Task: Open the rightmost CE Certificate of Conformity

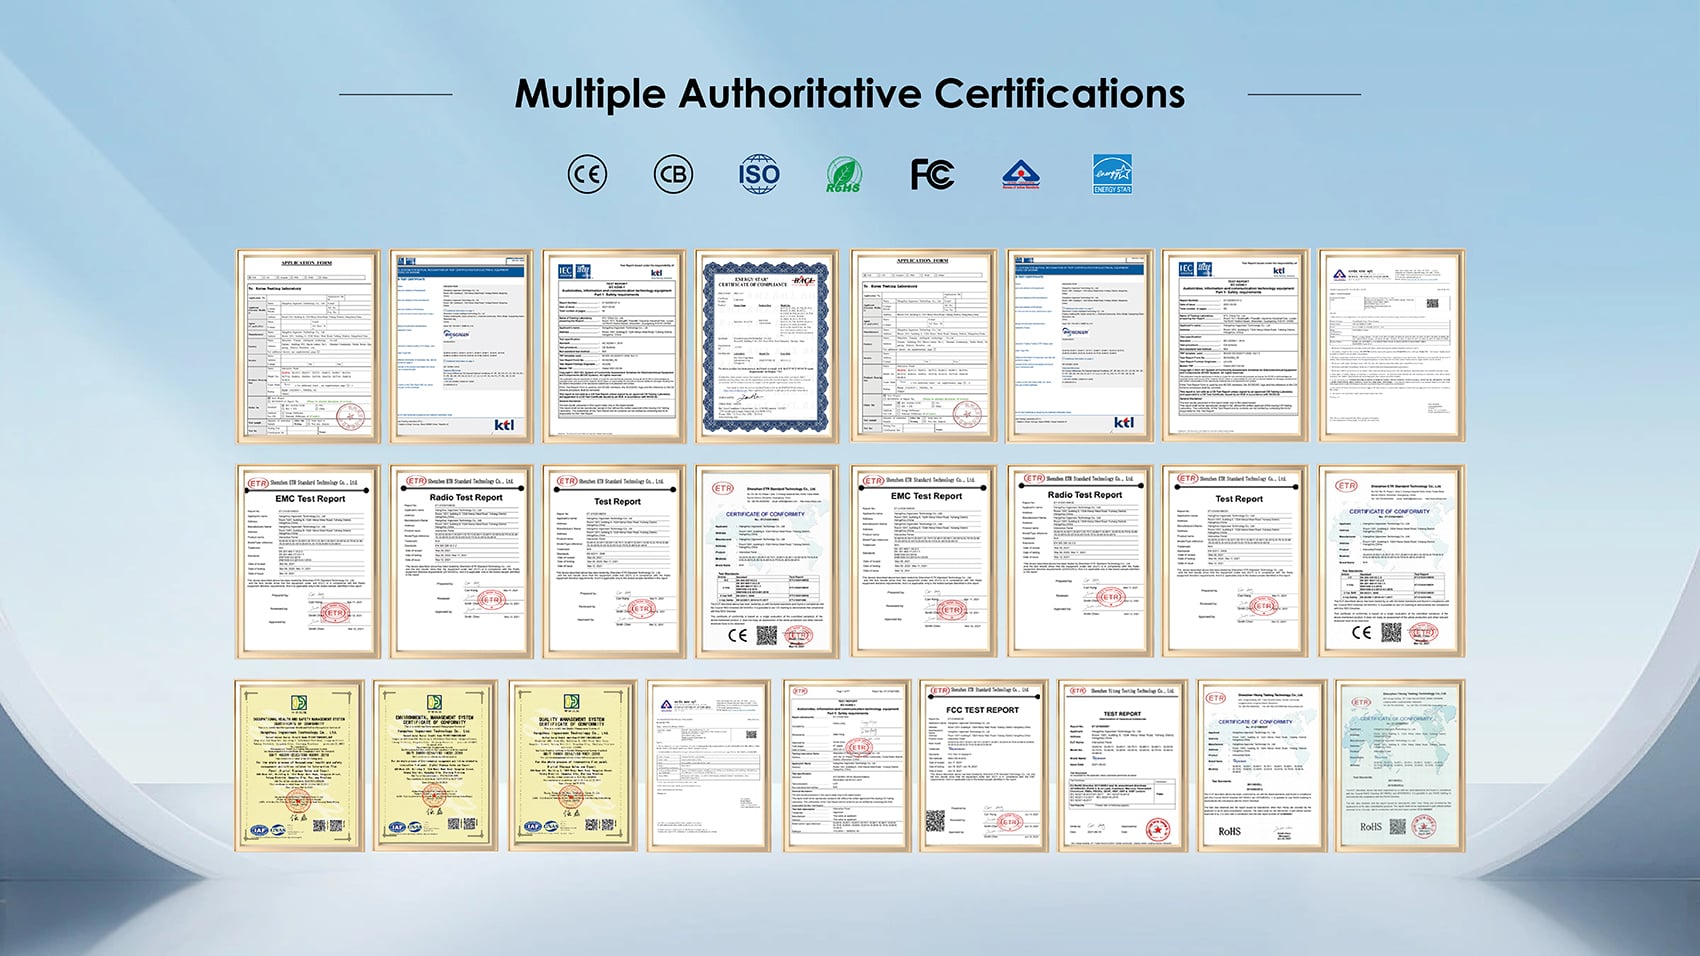Action: tap(1392, 561)
